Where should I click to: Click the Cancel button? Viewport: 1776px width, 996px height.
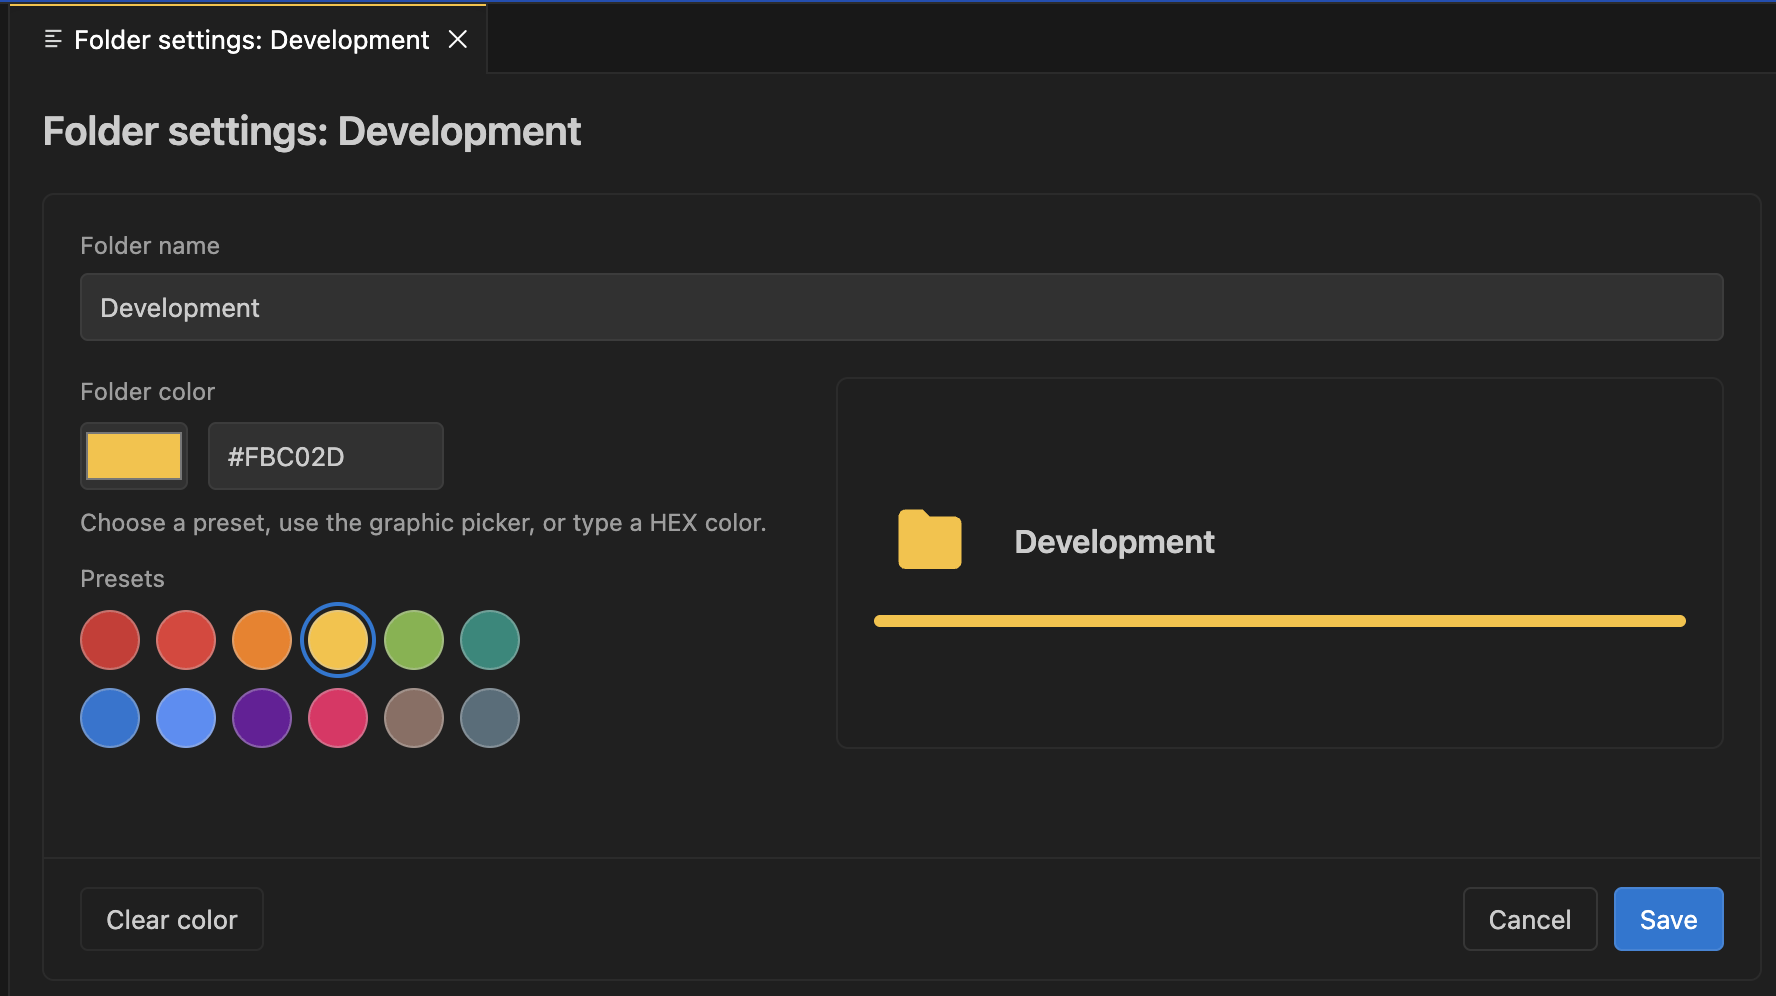[x=1530, y=919]
